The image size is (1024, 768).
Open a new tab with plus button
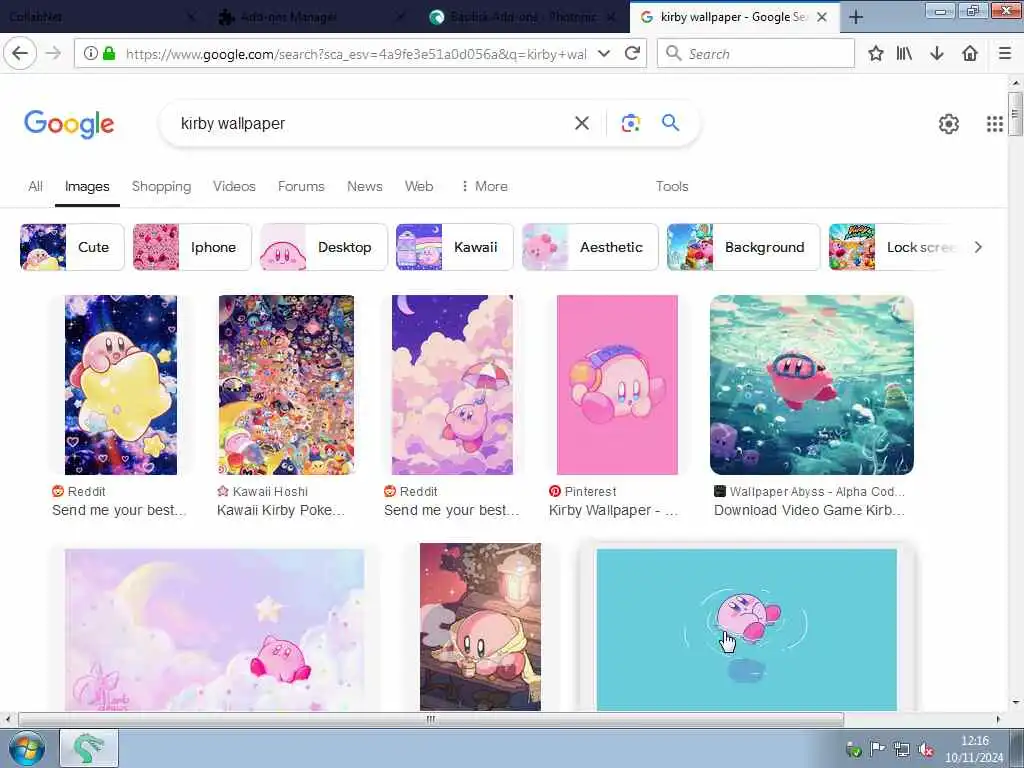856,17
